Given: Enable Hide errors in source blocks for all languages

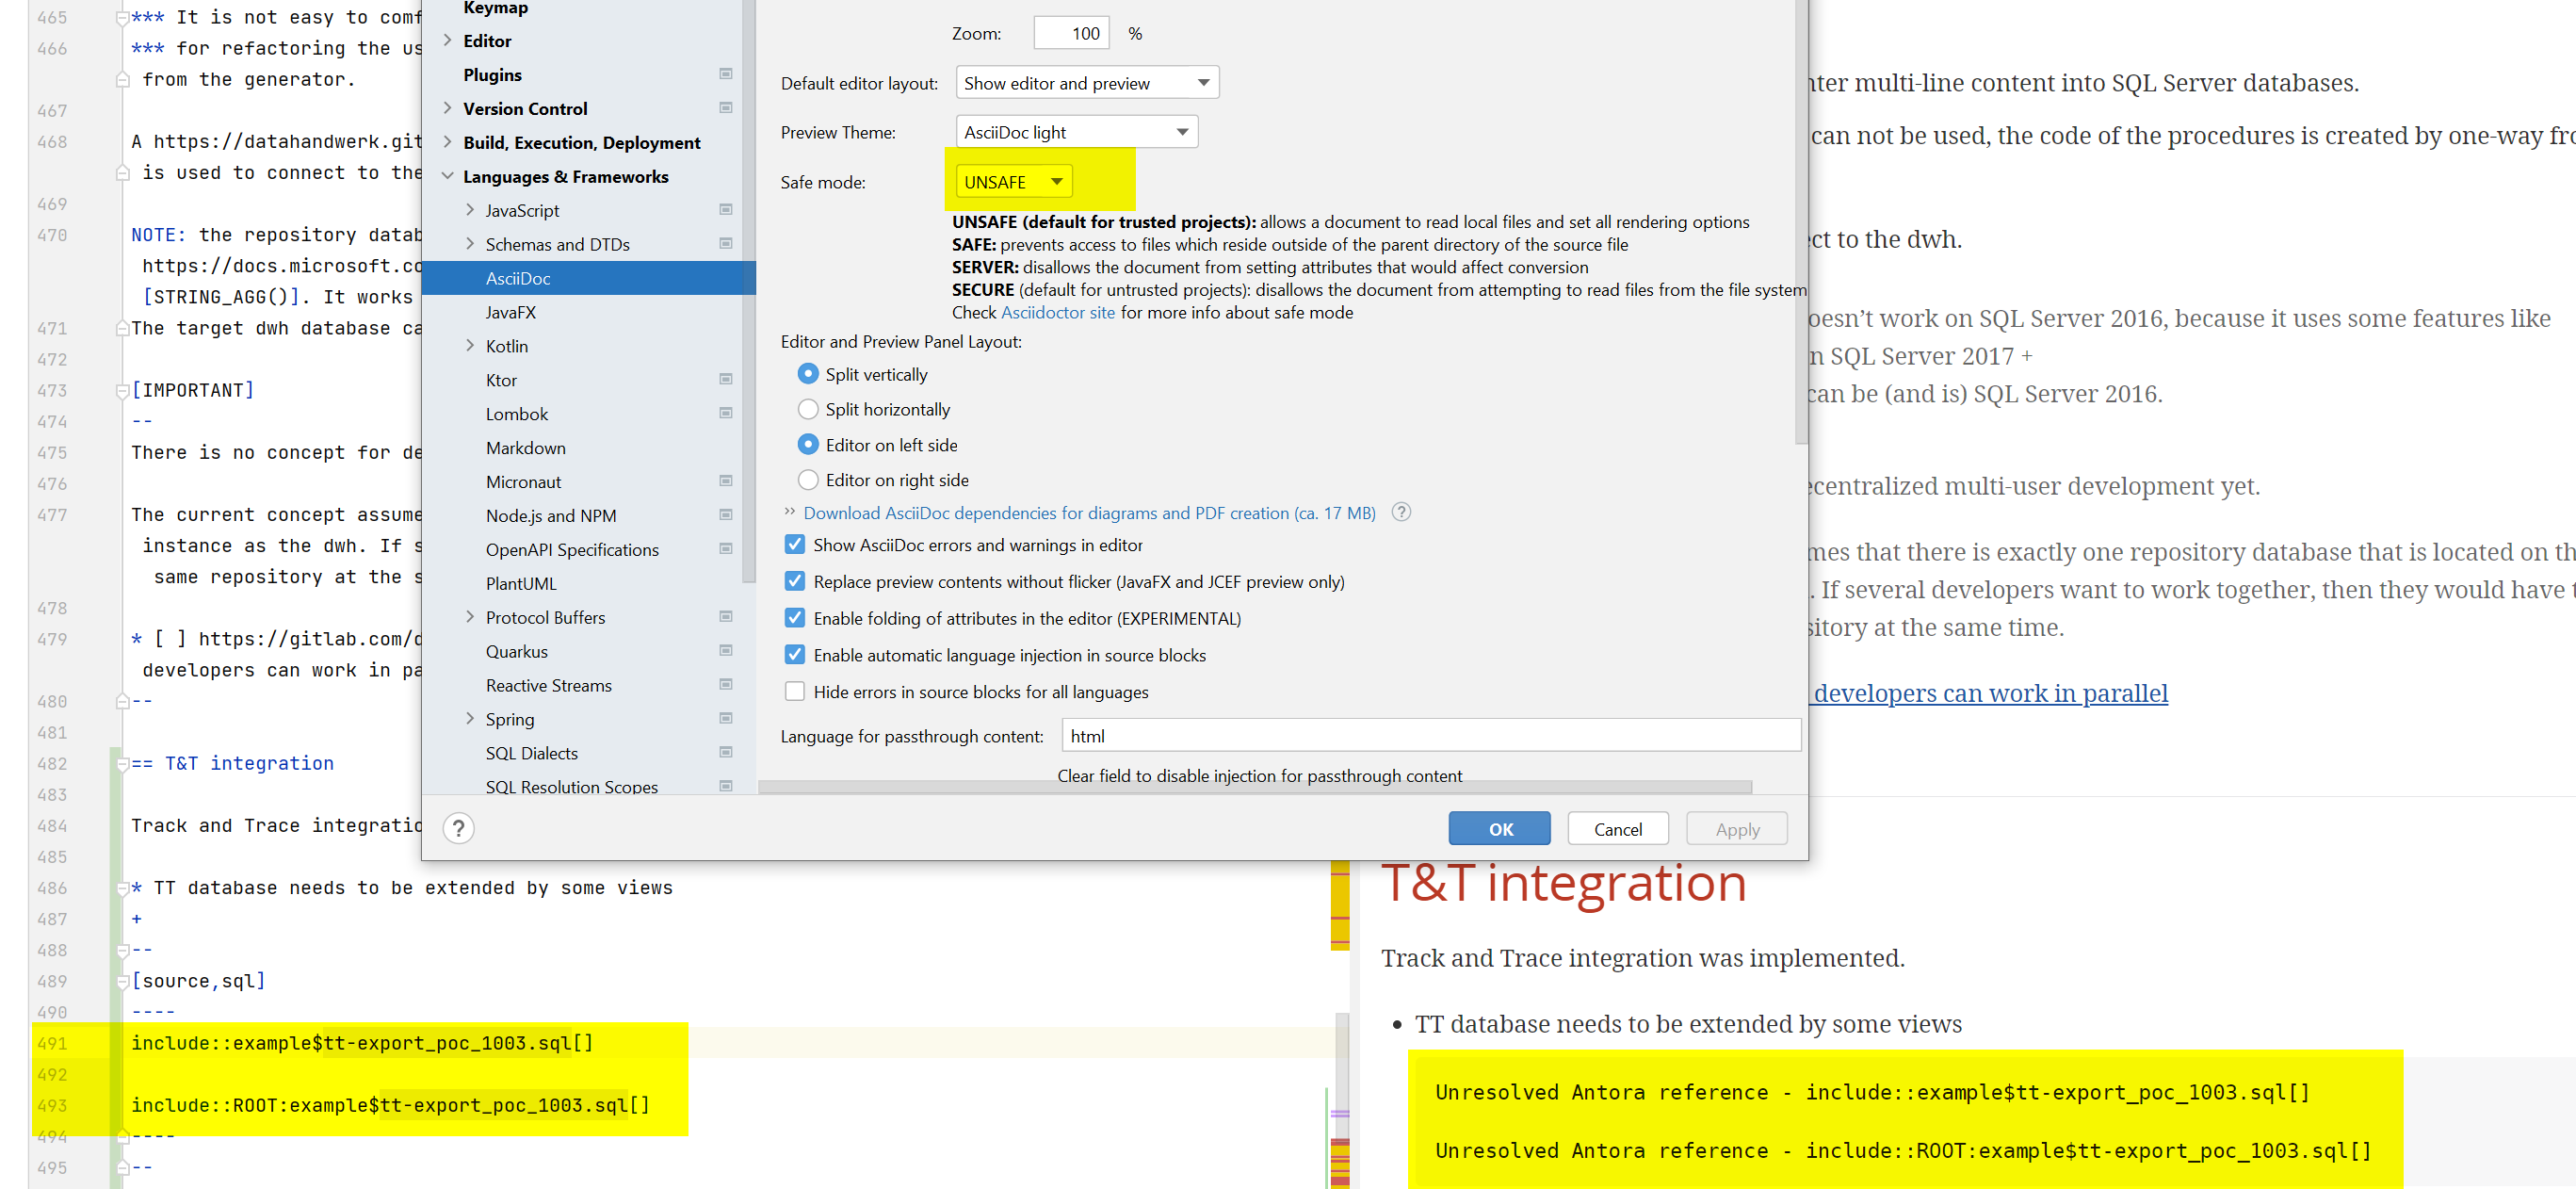Looking at the screenshot, I should (795, 691).
